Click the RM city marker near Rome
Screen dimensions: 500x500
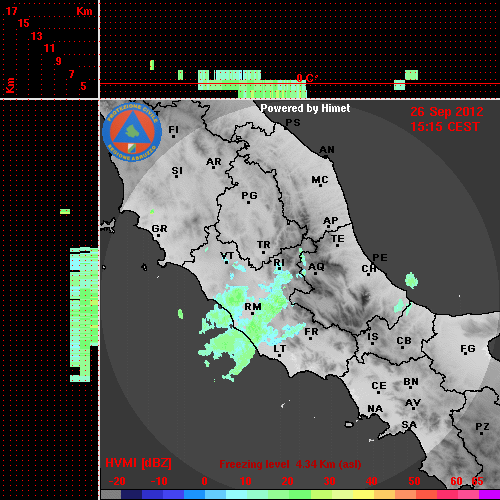(253, 309)
